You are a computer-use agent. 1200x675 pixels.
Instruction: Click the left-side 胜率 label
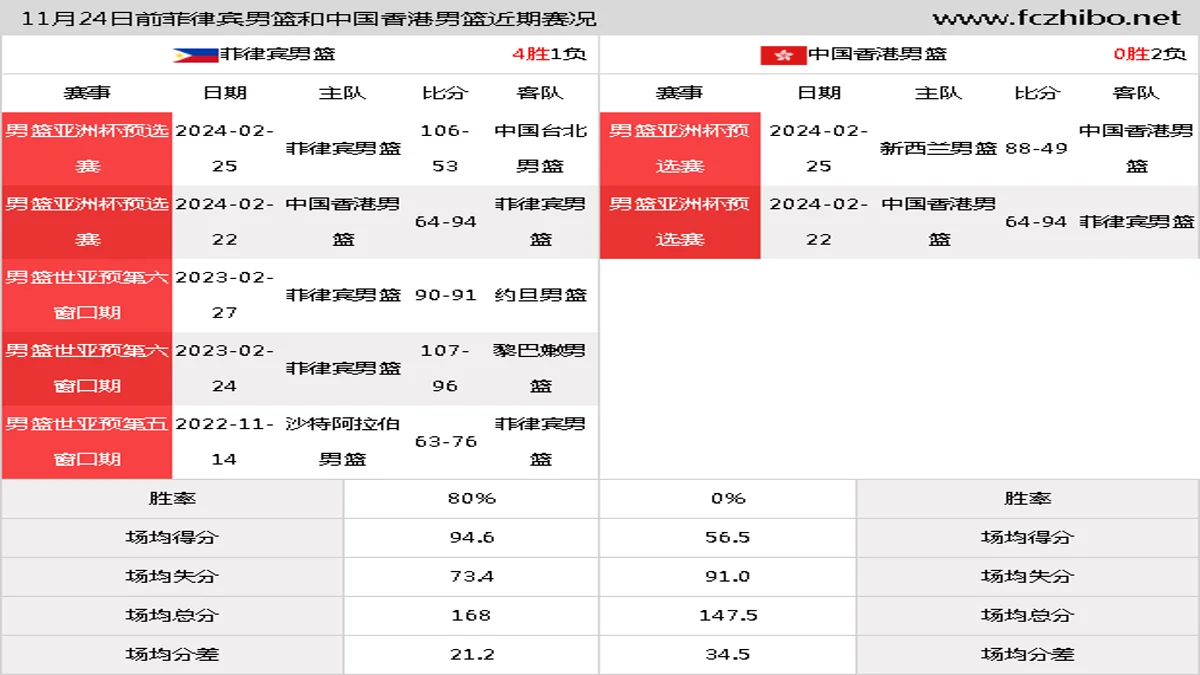172,498
